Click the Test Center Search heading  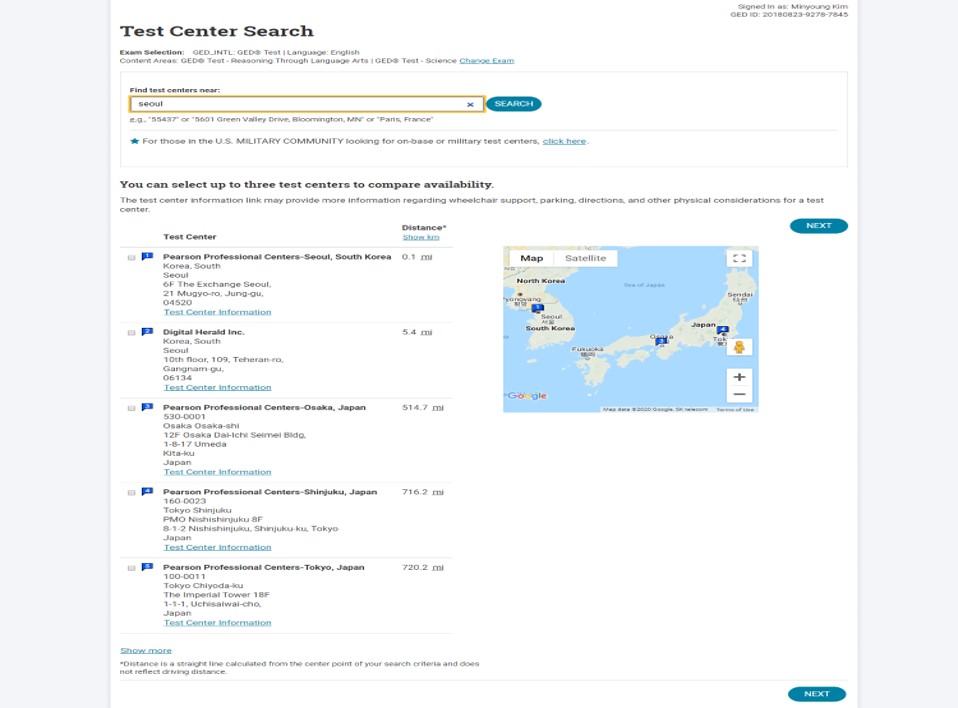click(x=217, y=31)
